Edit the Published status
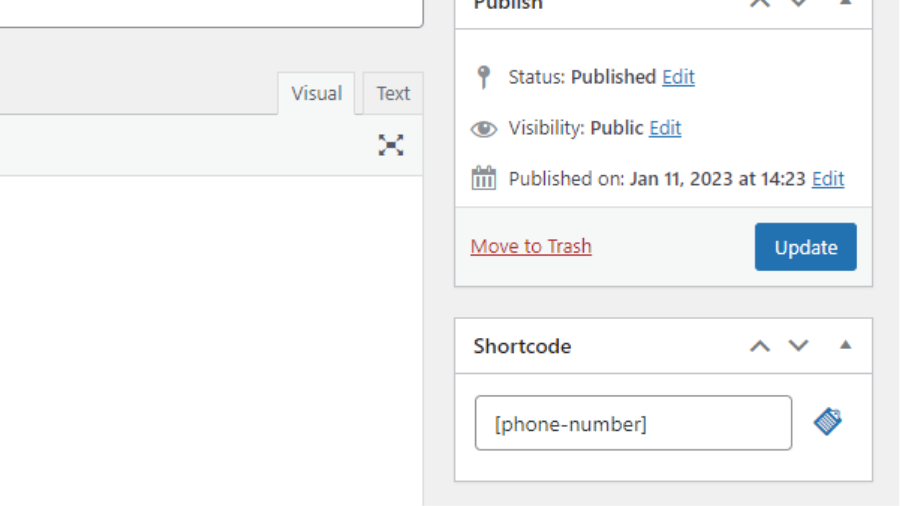Image resolution: width=900 pixels, height=506 pixels. (x=678, y=77)
